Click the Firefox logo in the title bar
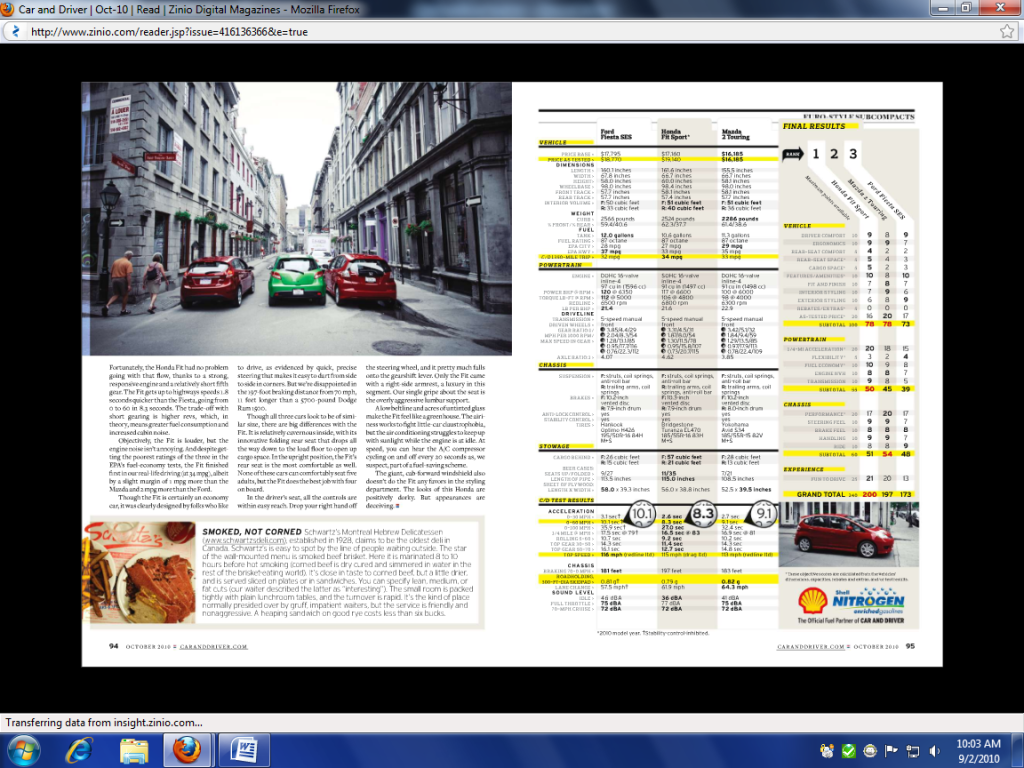Viewport: 1024px width, 768px height. tap(7, 9)
